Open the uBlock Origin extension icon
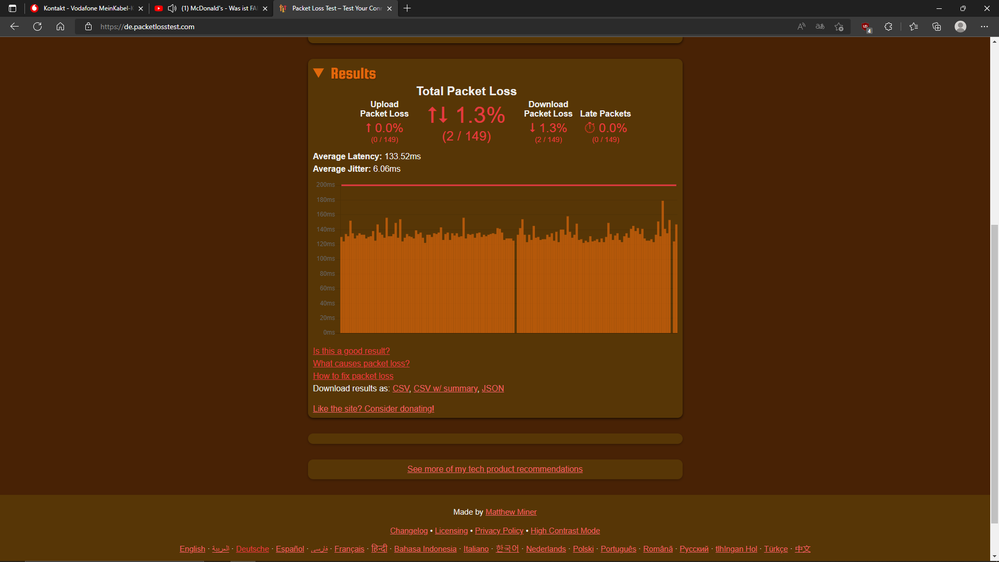This screenshot has width=999, height=562. 866,27
